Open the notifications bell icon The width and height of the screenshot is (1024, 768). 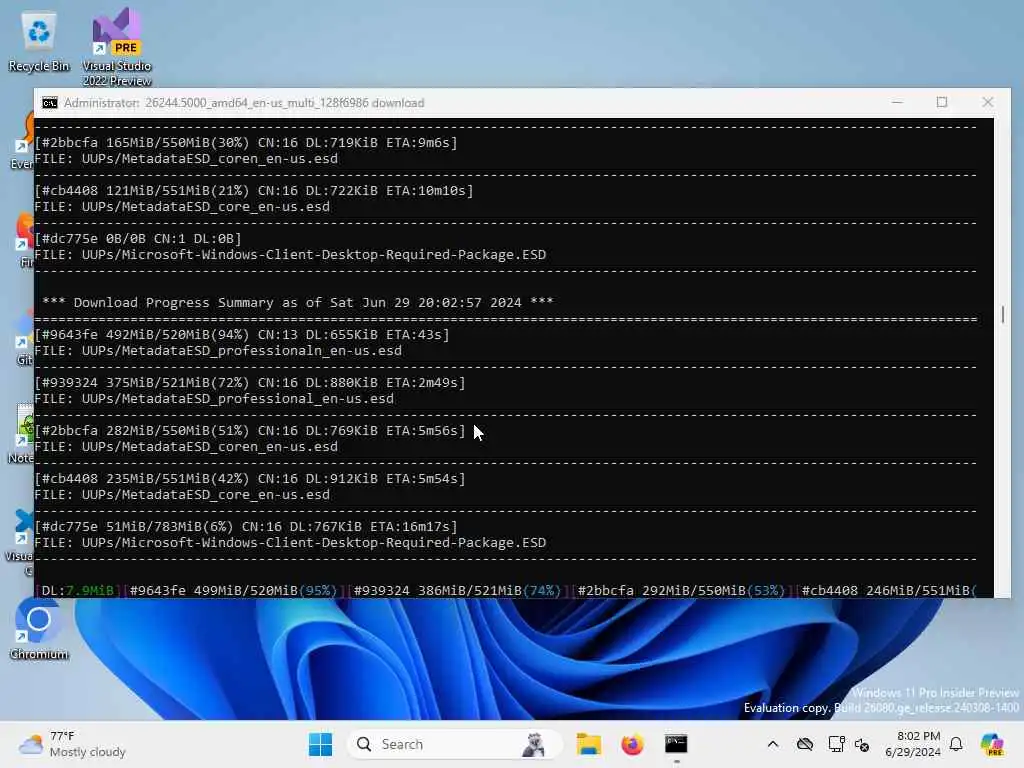[956, 744]
